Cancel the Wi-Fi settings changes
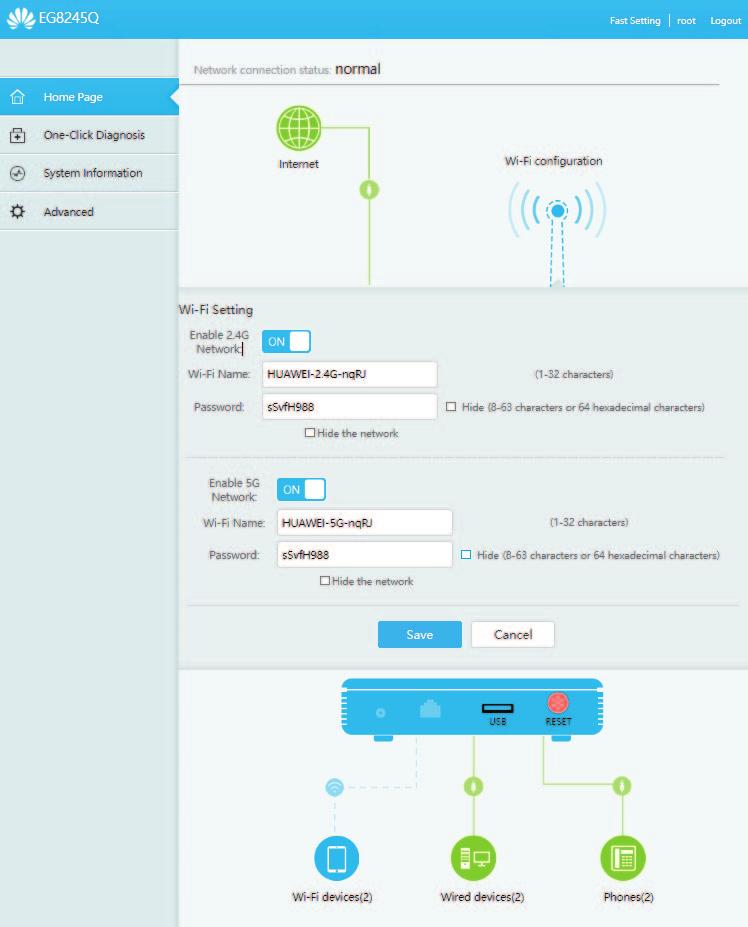The height and width of the screenshot is (927, 748). click(513, 634)
